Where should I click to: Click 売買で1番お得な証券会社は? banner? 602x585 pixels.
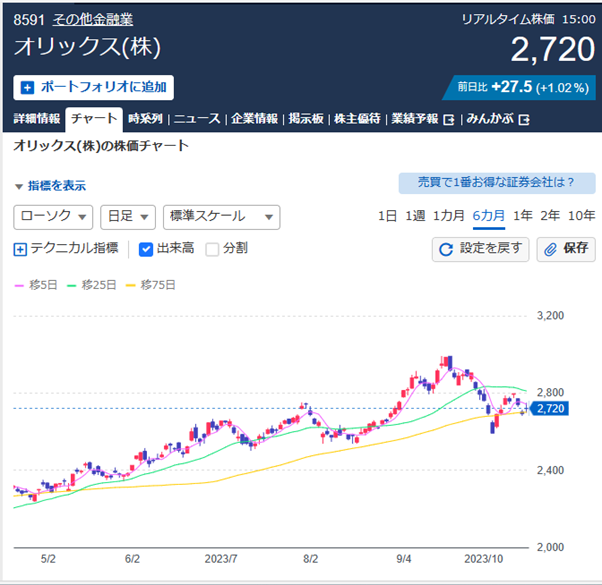[x=497, y=183]
